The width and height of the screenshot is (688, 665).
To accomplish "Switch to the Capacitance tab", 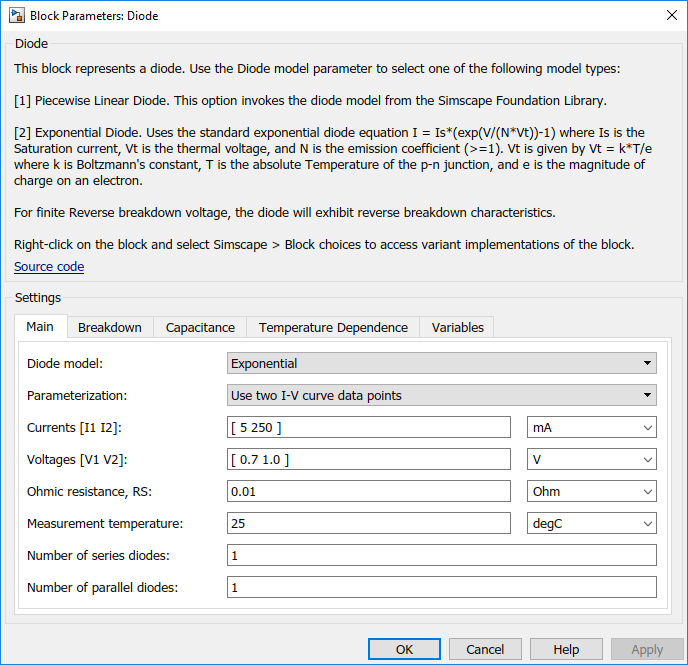I will (200, 328).
